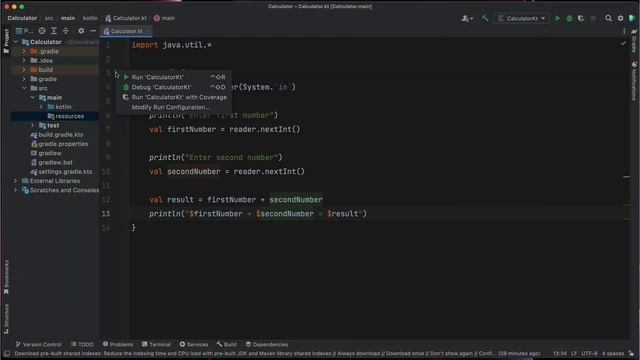The width and height of the screenshot is (640, 360).
Task: Expand the test folder
Action: tap(33, 125)
